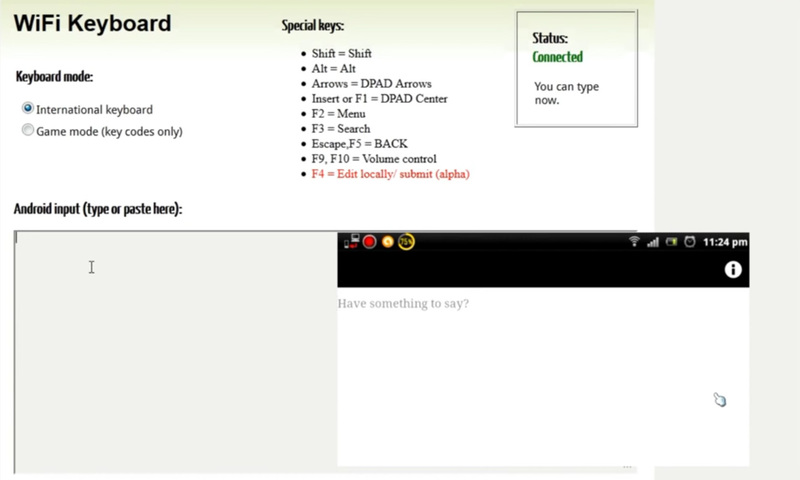The image size is (800, 480).
Task: Tap the orange circular icon in the phone status bar
Action: pos(388,242)
